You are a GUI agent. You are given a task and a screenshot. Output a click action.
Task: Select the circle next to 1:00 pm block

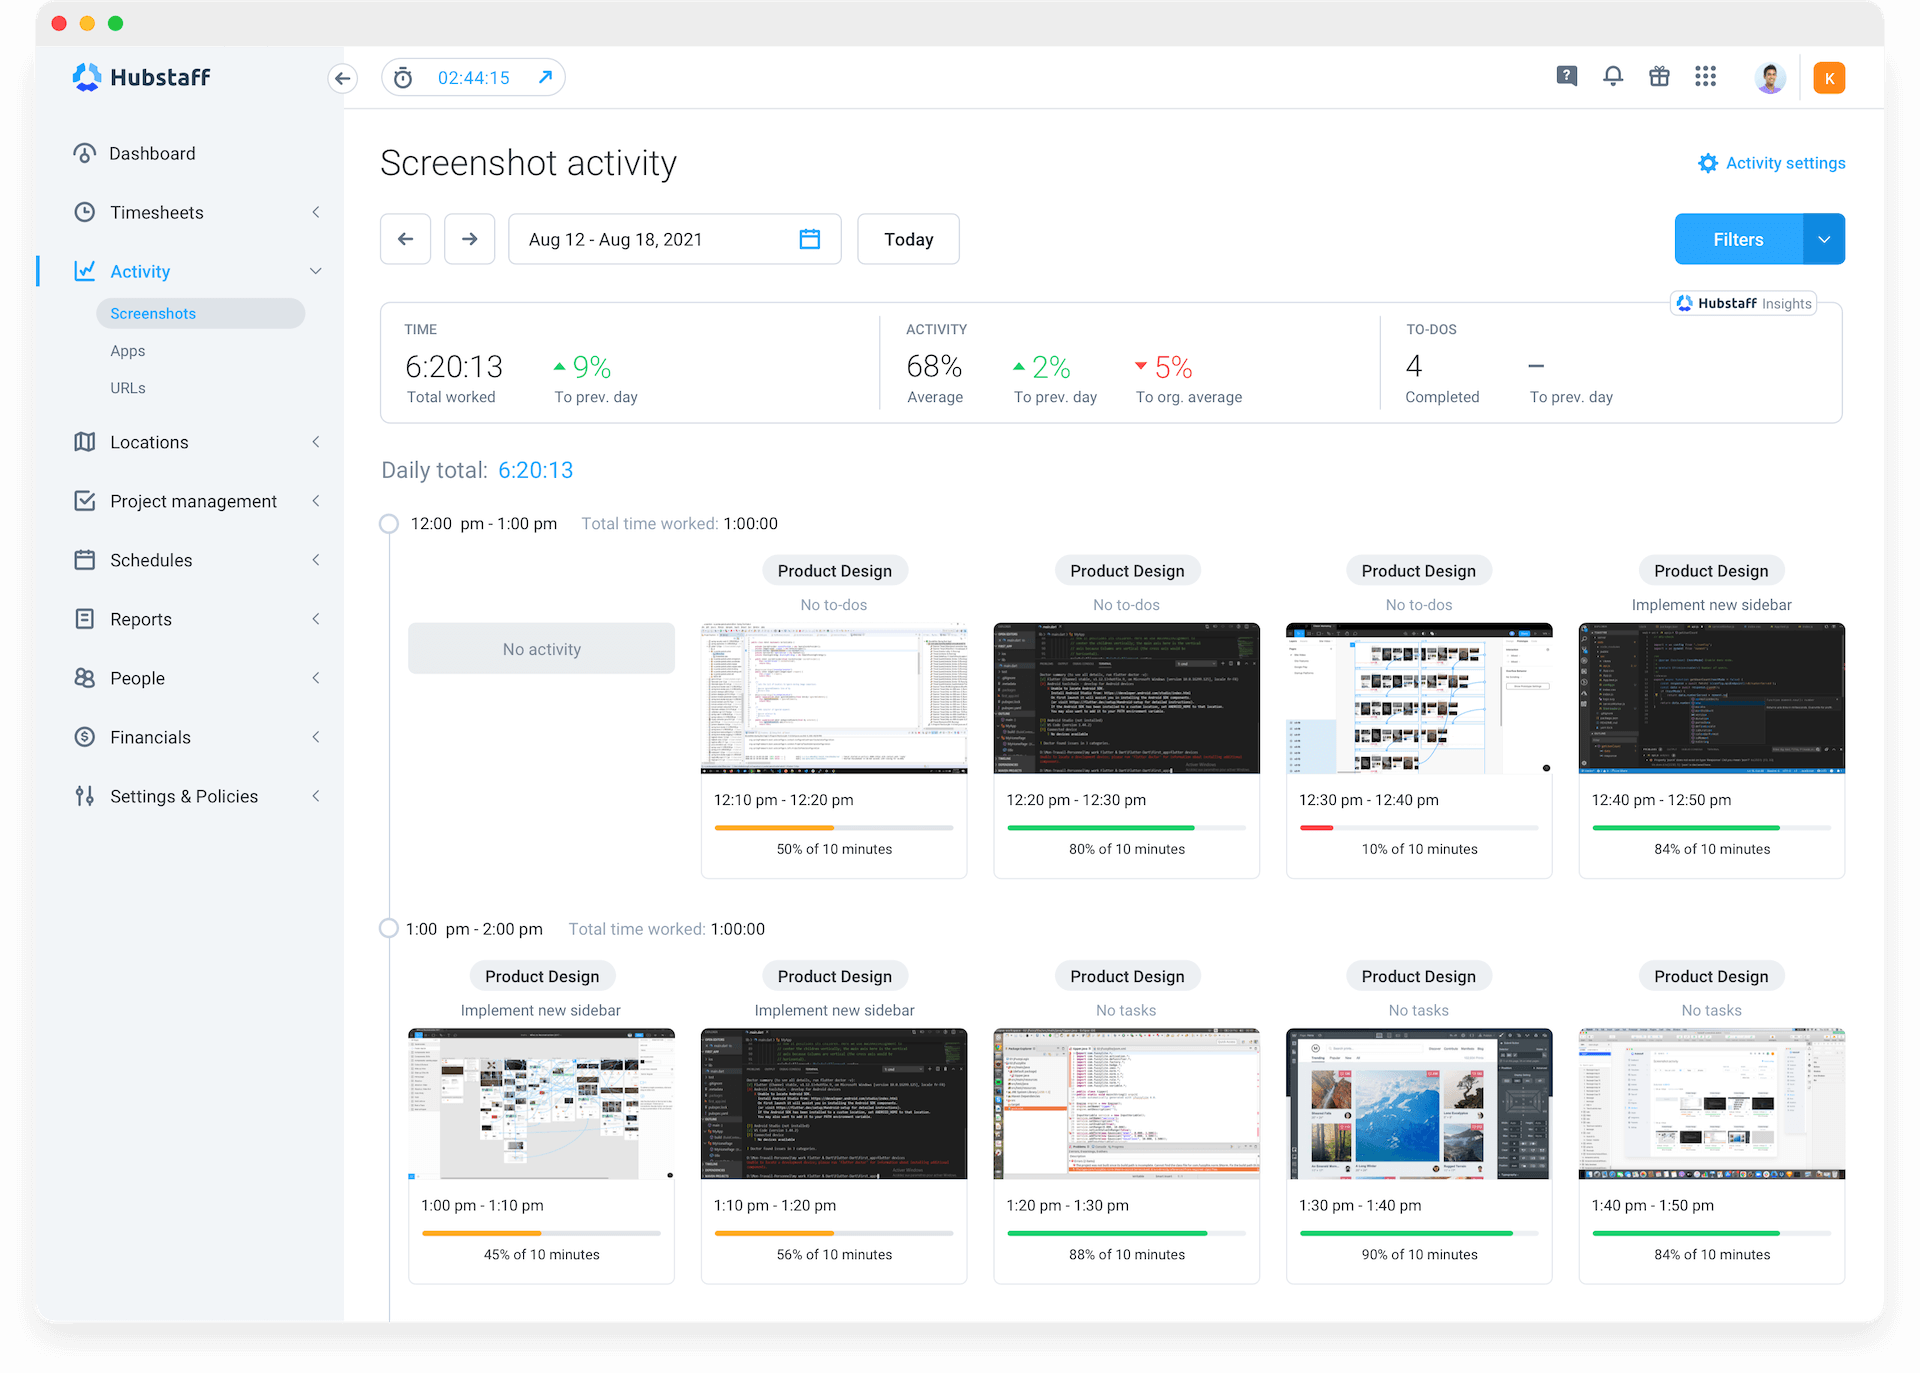[x=388, y=928]
